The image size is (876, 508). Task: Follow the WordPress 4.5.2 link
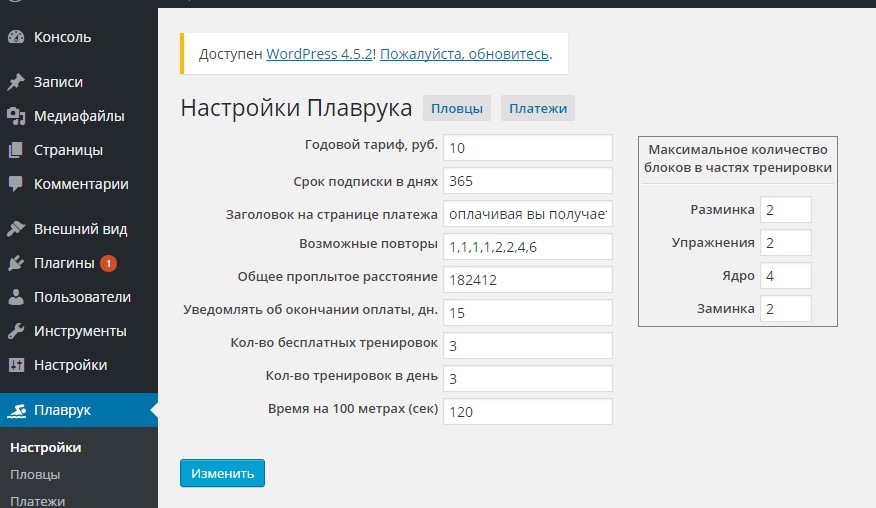(320, 54)
